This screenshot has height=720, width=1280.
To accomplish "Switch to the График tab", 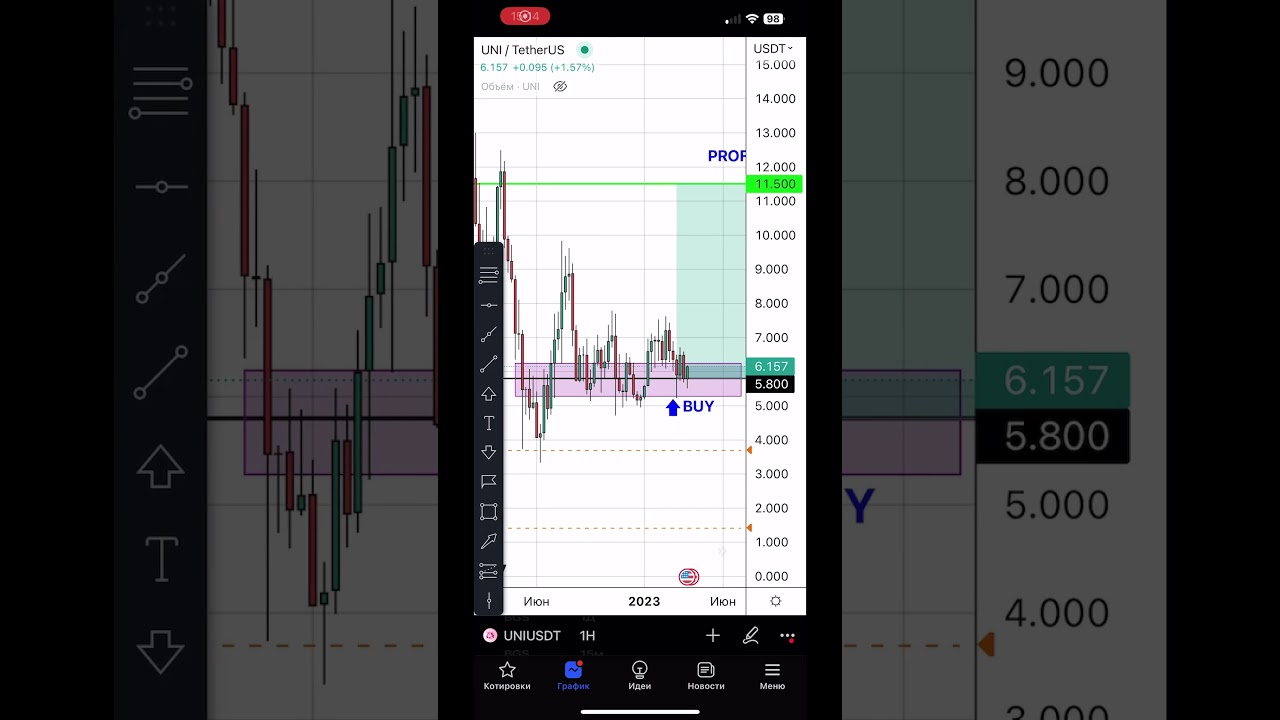I will [573, 675].
